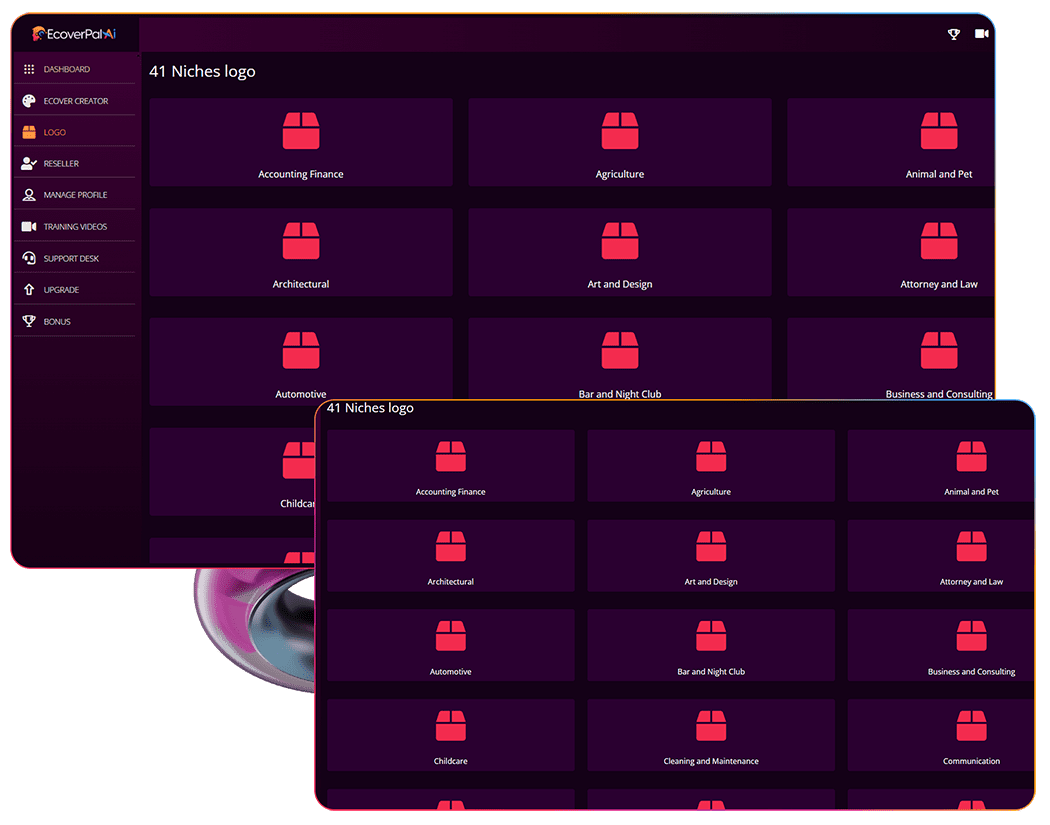Click the Ecover Creator palette icon

click(x=29, y=101)
